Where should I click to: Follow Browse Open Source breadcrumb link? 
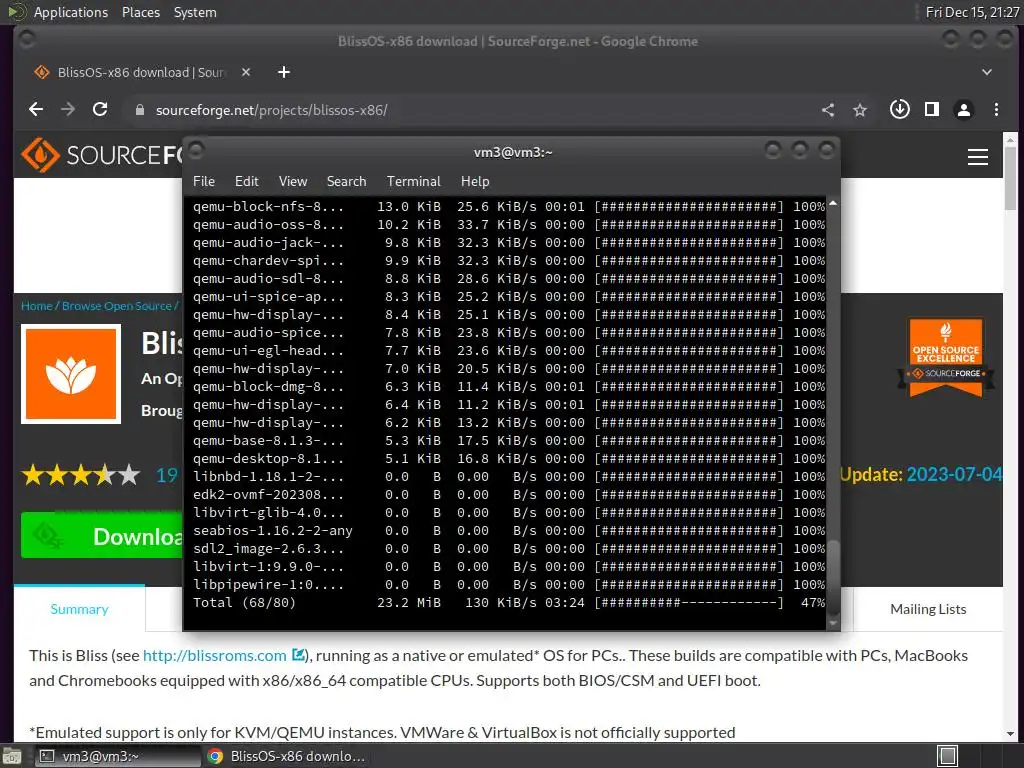coord(117,306)
